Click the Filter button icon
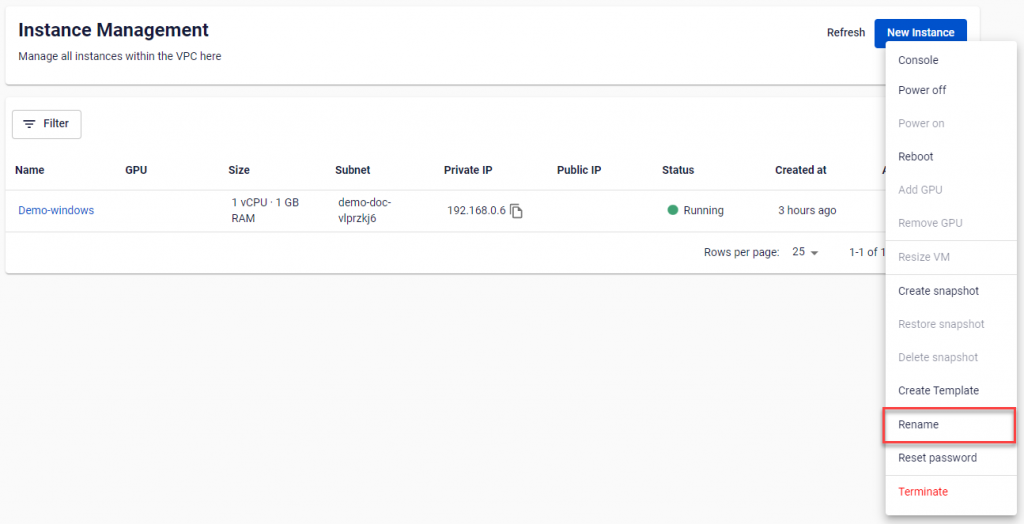 [x=29, y=124]
